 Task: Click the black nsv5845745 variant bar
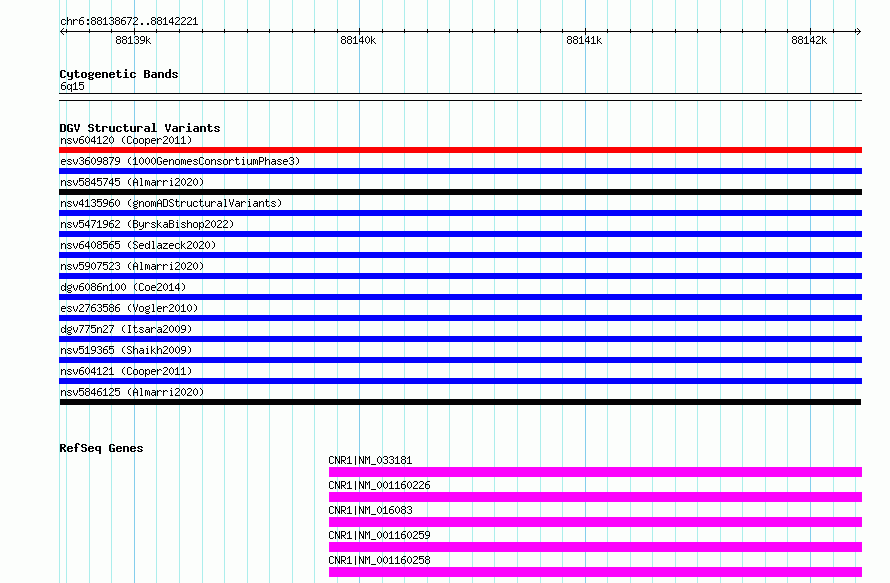[460, 192]
